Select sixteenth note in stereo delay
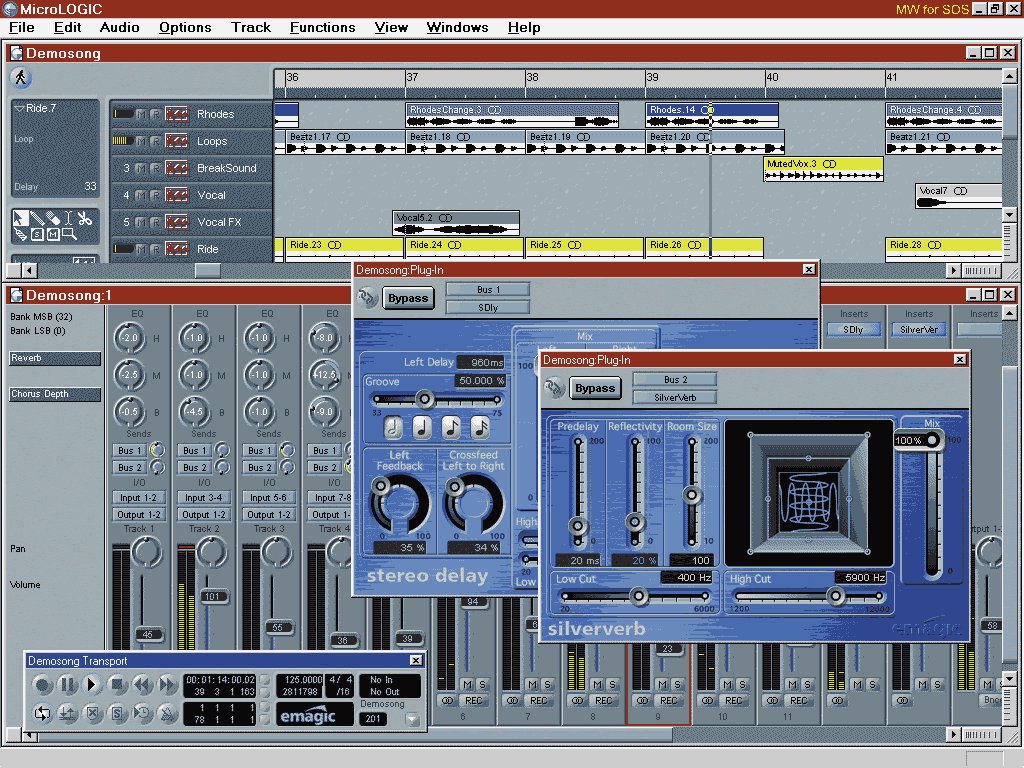This screenshot has width=1024, height=768. (x=481, y=427)
